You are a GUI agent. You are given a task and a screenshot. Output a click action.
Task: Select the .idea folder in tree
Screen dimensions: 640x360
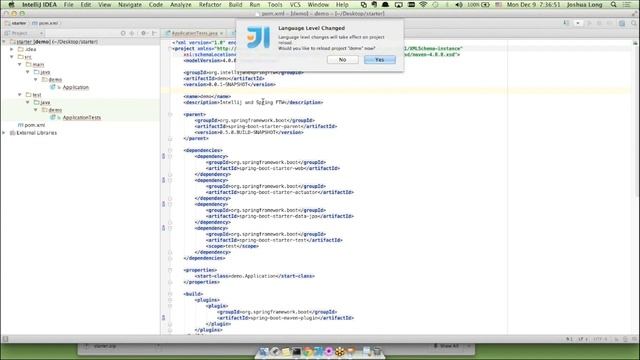point(27,49)
